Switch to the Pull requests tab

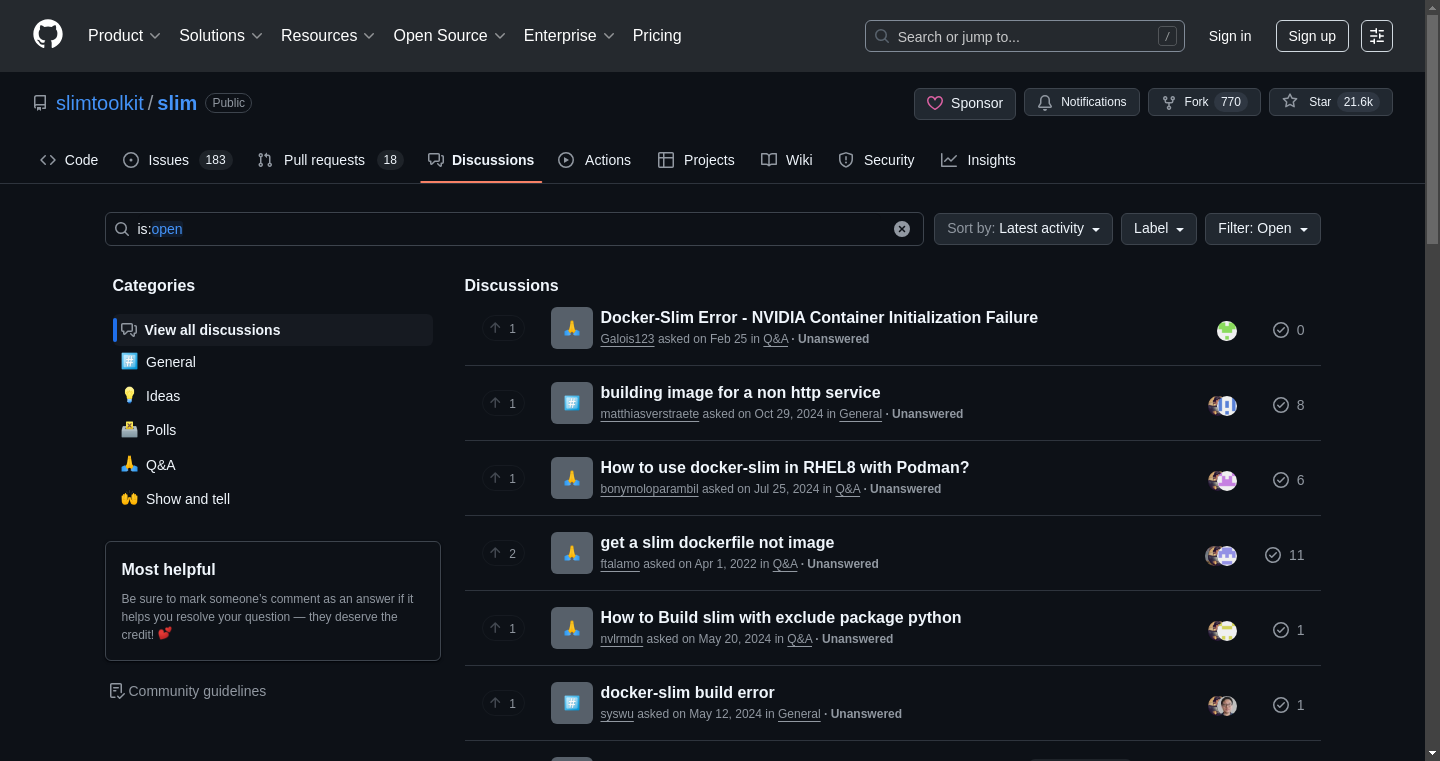[329, 160]
